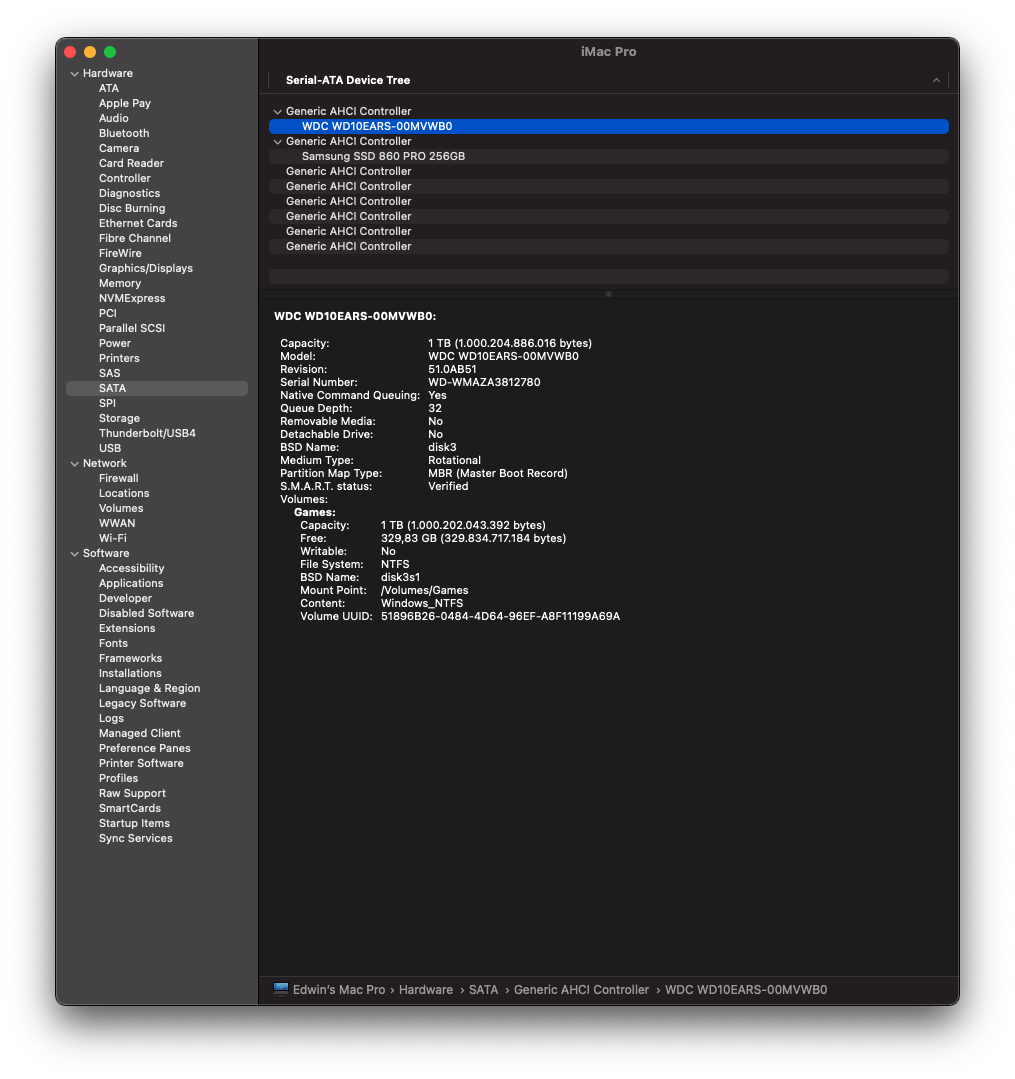Click the green zoom window button
Screen dimensions: 1015x1079
(110, 52)
